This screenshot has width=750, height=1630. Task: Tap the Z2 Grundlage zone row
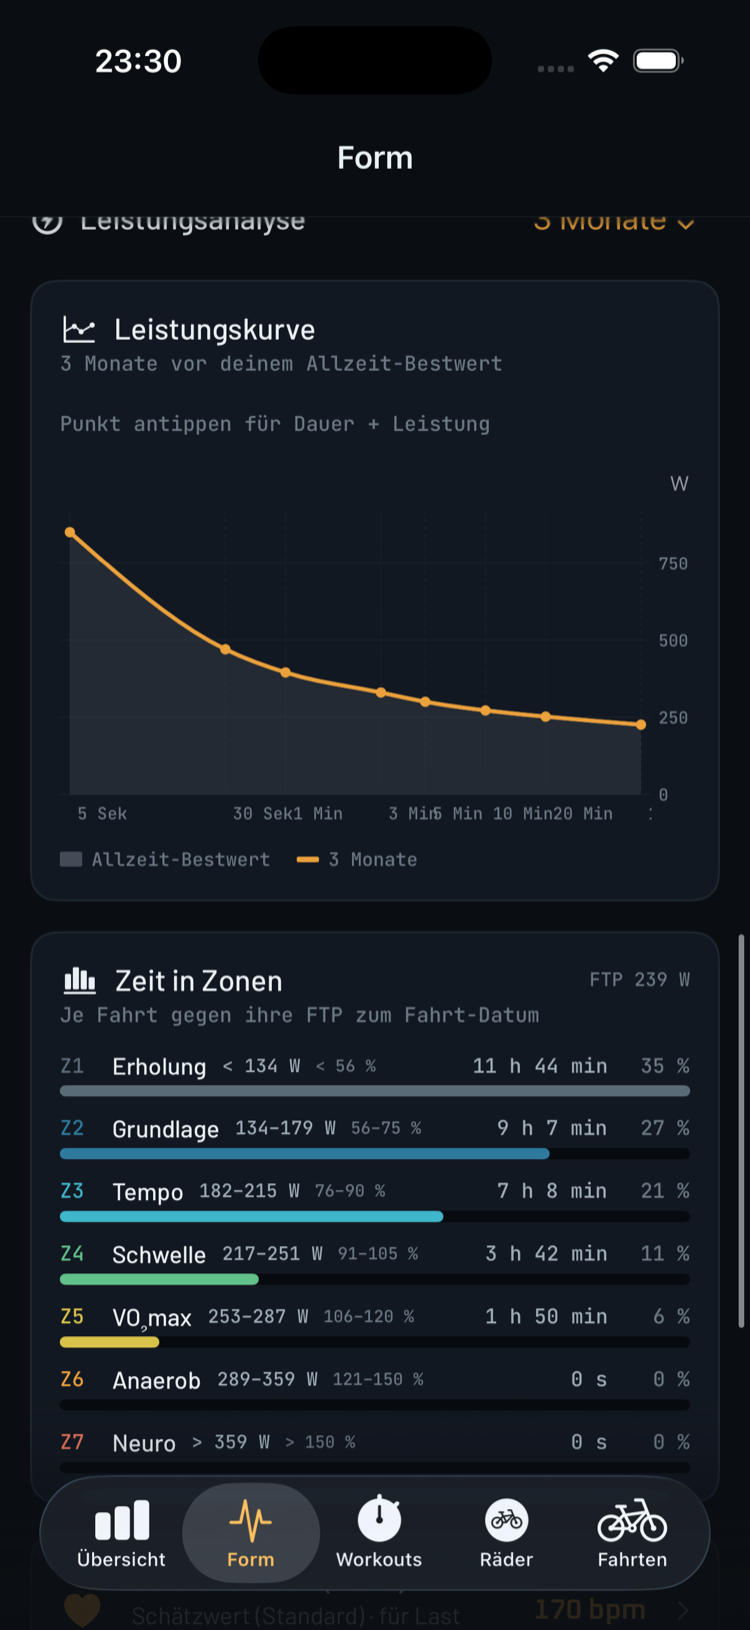[x=375, y=1139]
